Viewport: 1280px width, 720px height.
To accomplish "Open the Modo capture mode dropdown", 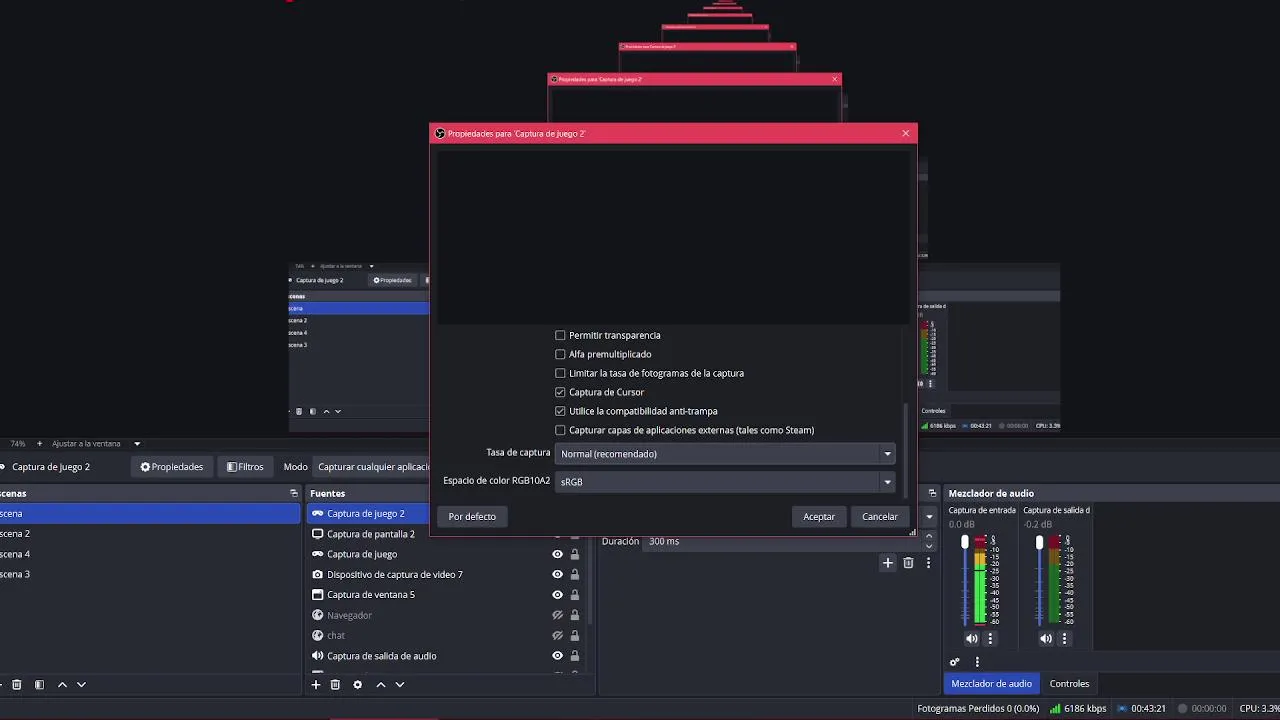I will coord(373,467).
